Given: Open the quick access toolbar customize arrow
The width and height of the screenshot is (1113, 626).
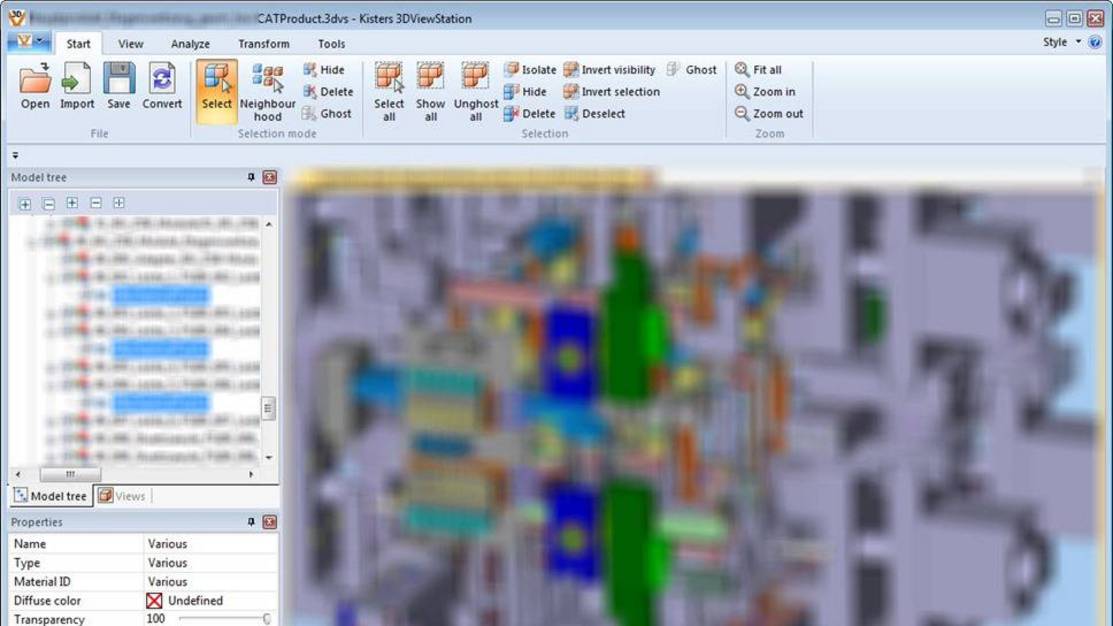Looking at the screenshot, I should pyautogui.click(x=15, y=155).
